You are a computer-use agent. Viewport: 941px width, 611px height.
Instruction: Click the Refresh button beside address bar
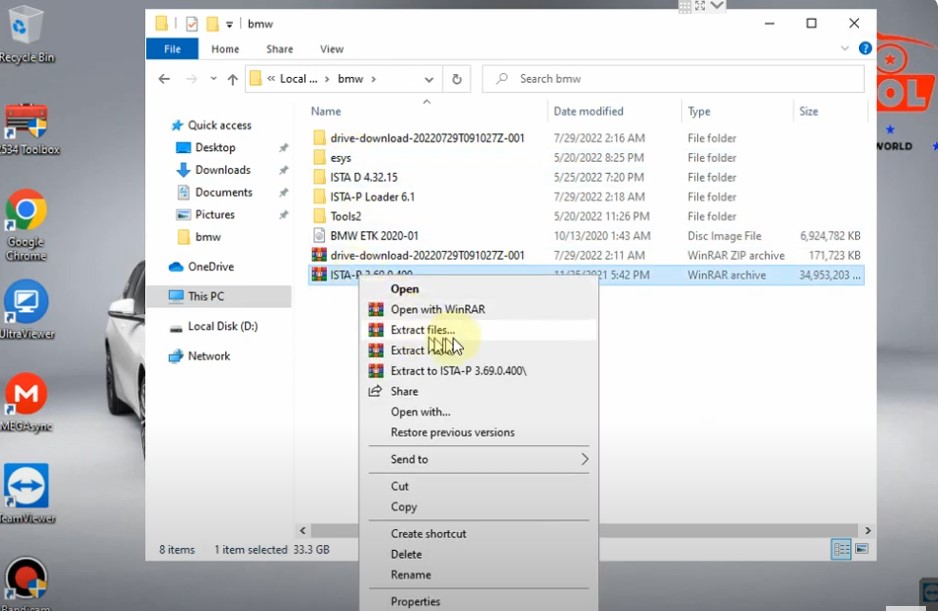(457, 79)
